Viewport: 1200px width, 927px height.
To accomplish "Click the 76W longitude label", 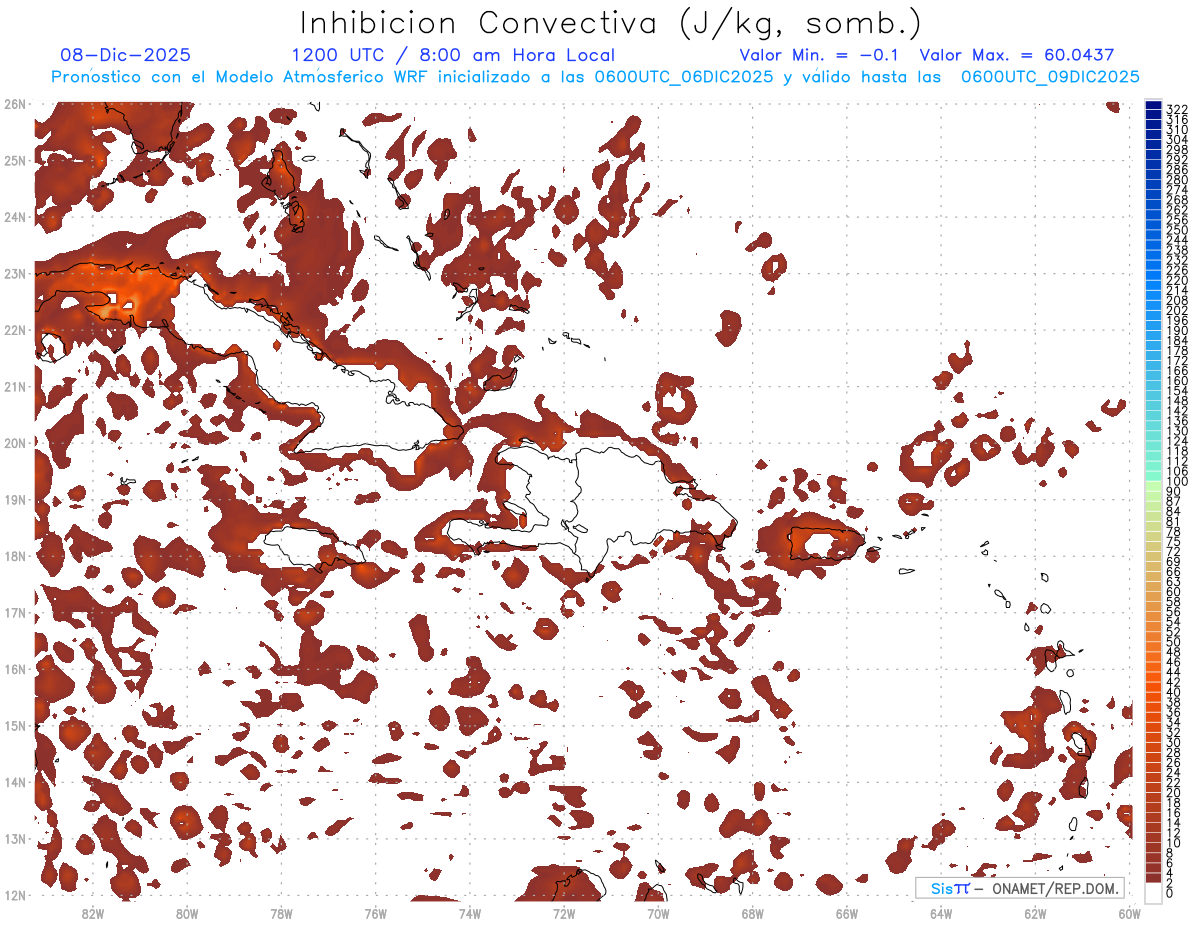I will [375, 913].
